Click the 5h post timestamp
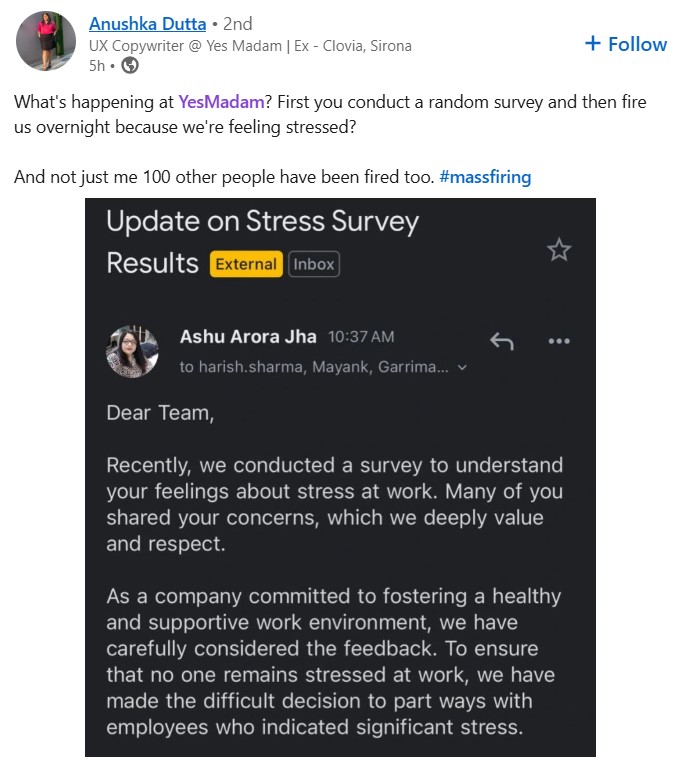677x757 pixels. 96,66
